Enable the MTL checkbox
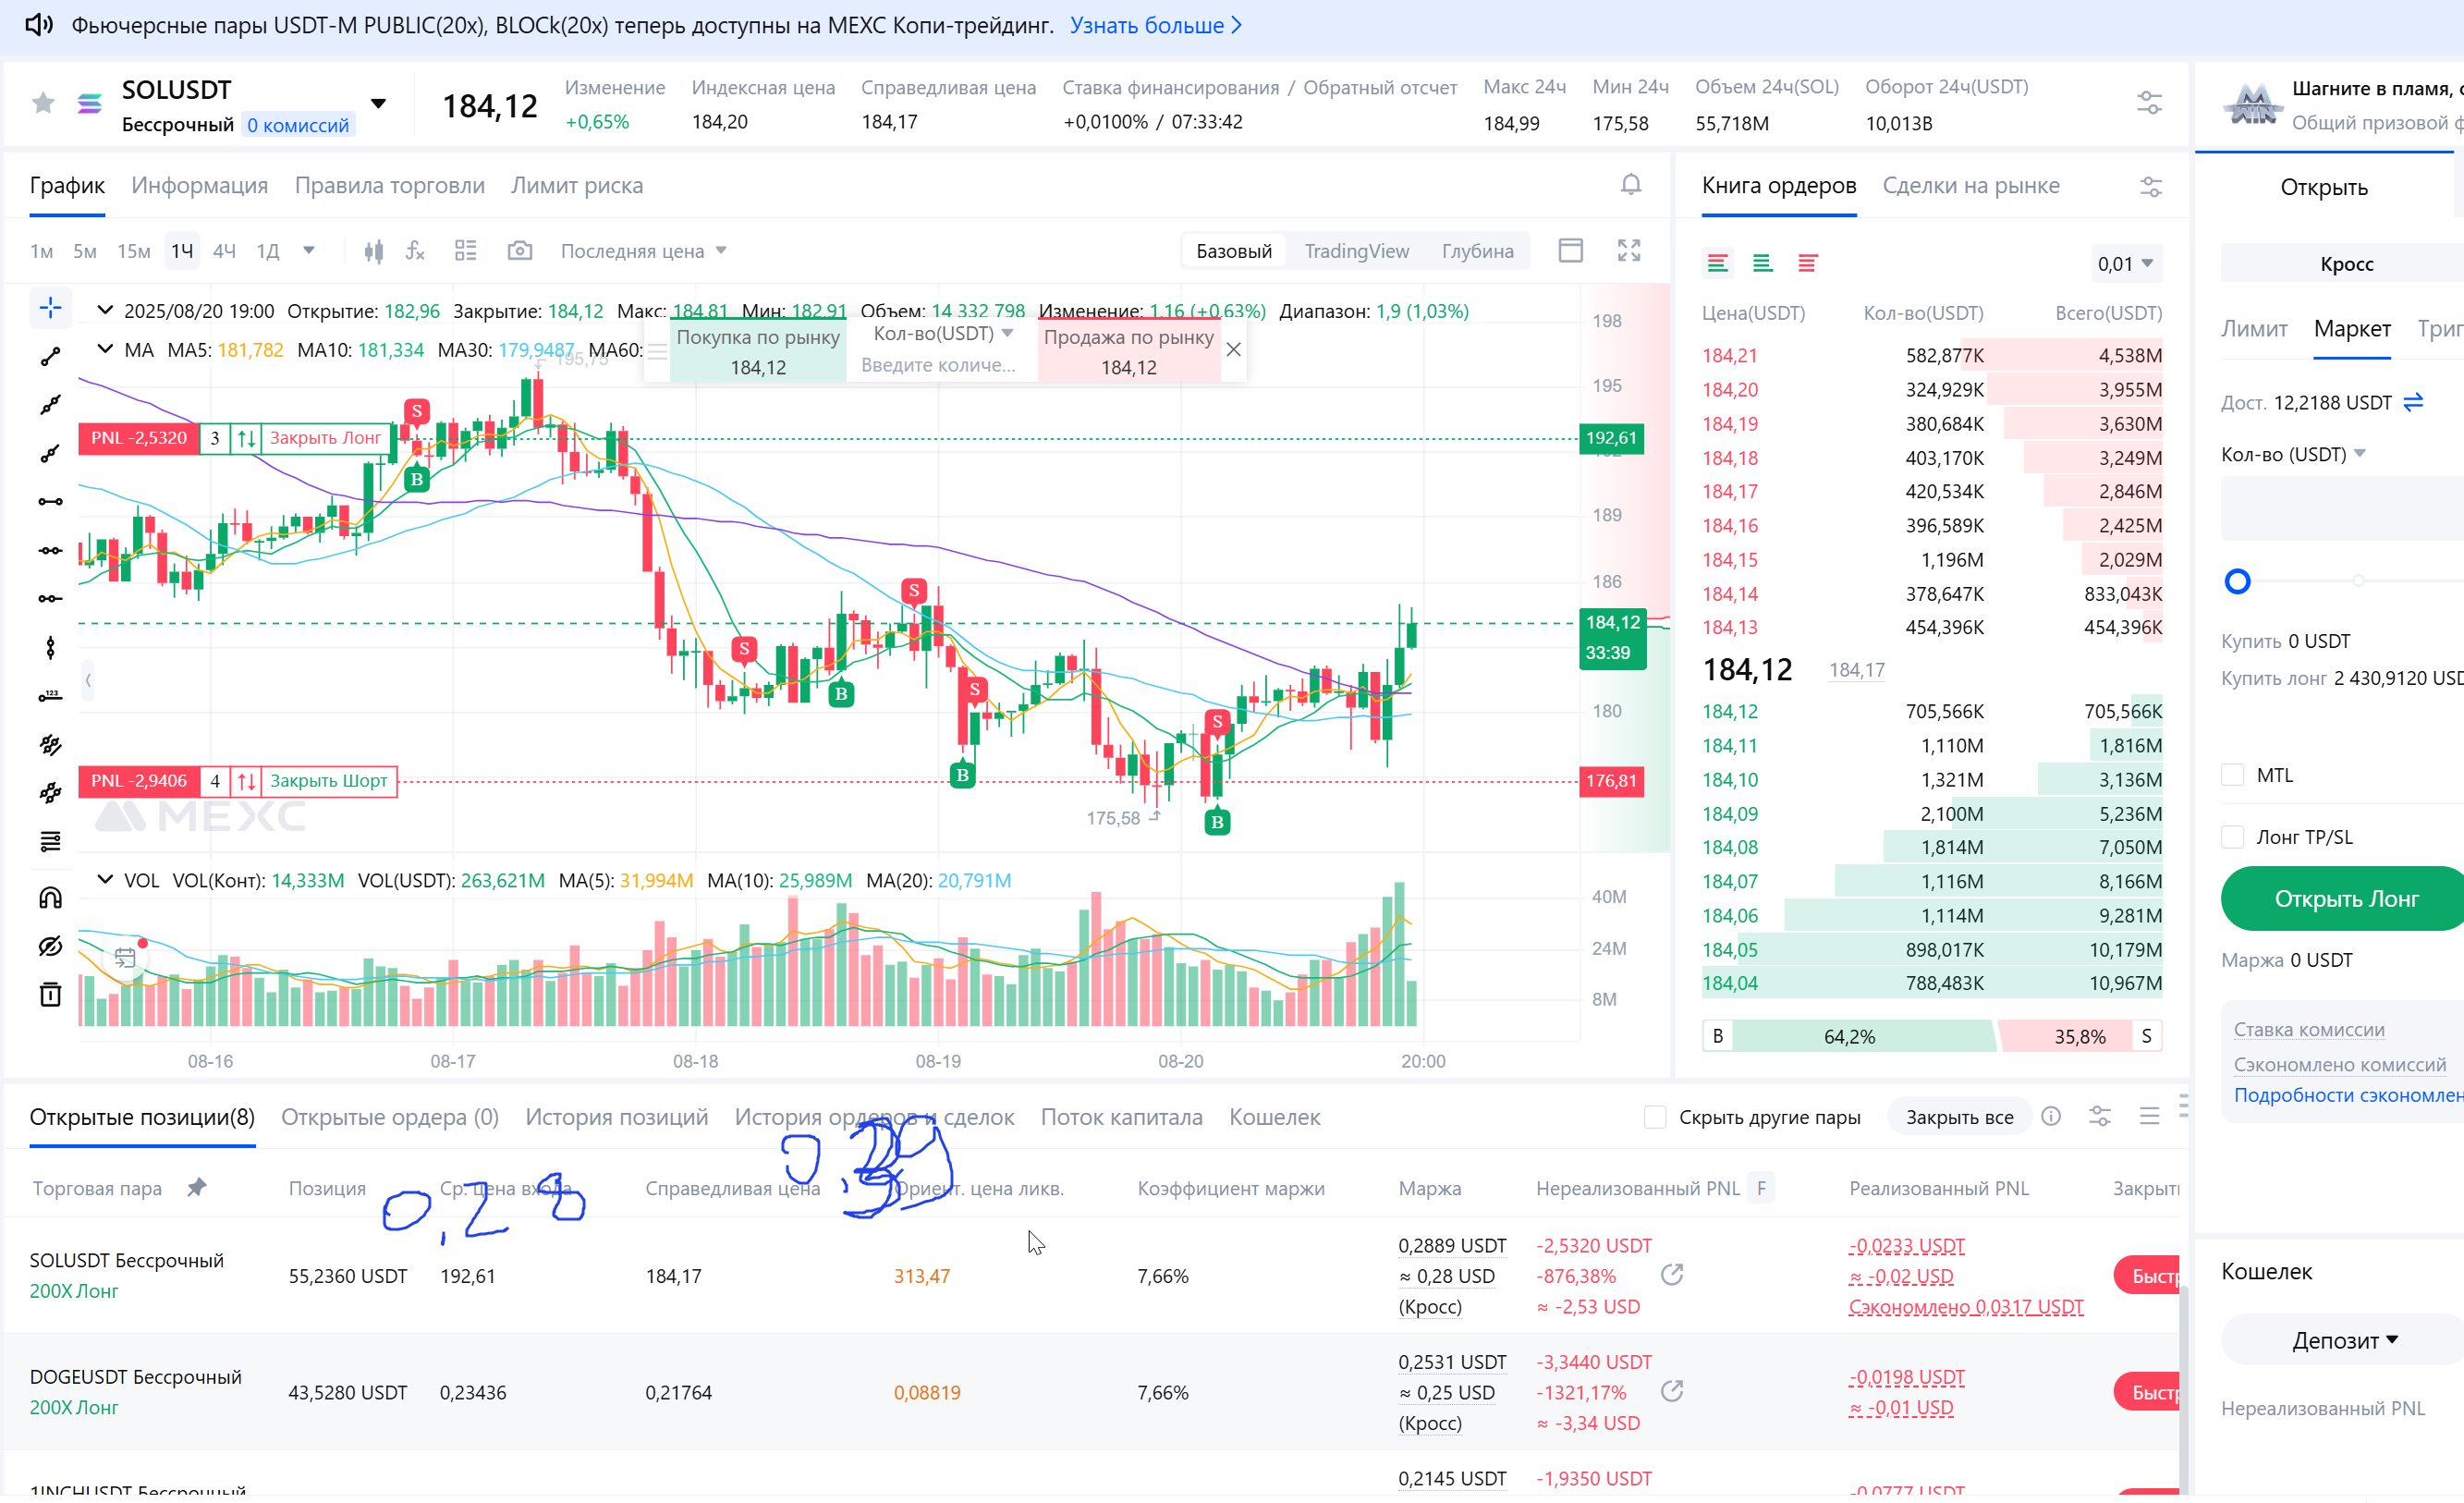The image size is (2464, 1503). (x=2232, y=775)
